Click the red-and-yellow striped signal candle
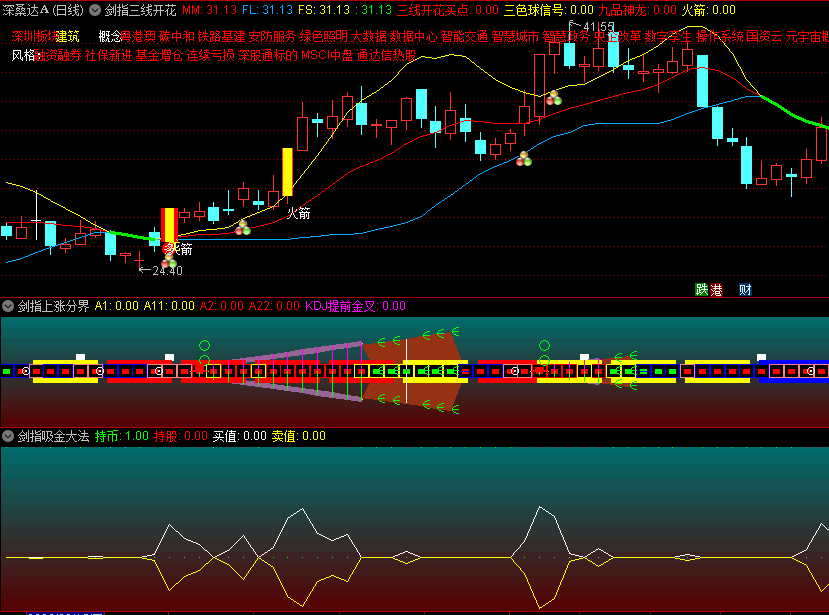829x615 pixels. 169,225
